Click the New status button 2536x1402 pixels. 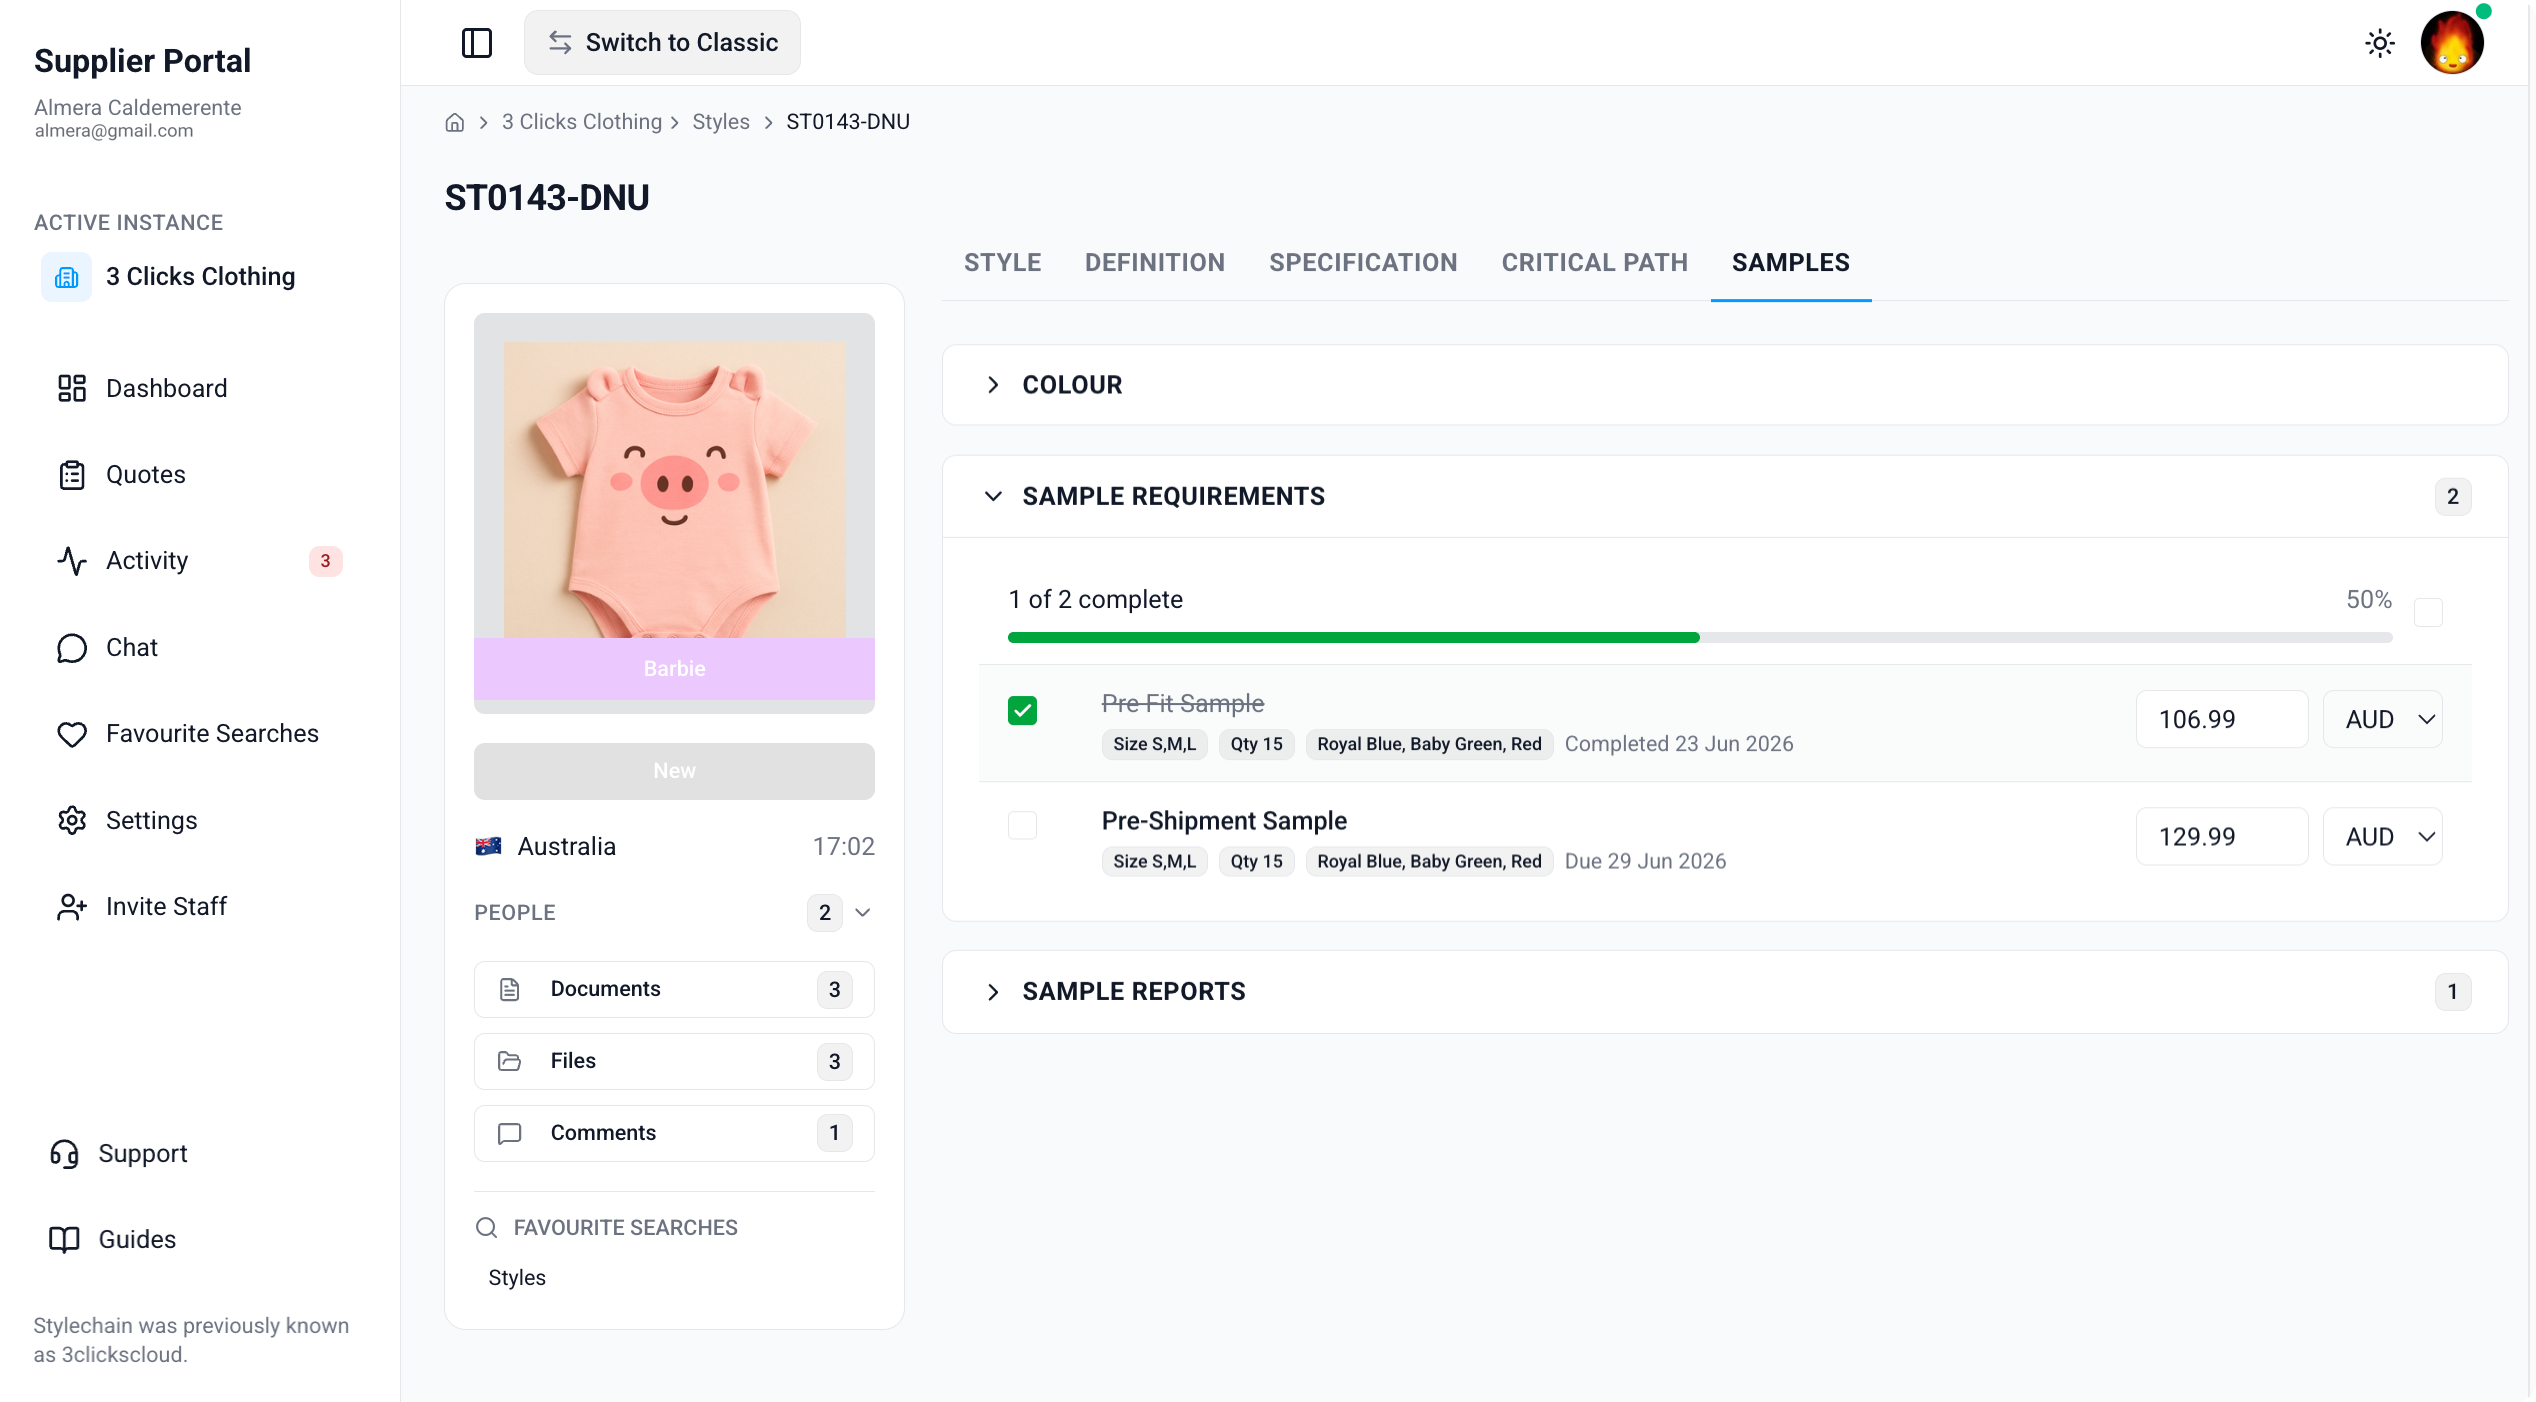tap(674, 772)
